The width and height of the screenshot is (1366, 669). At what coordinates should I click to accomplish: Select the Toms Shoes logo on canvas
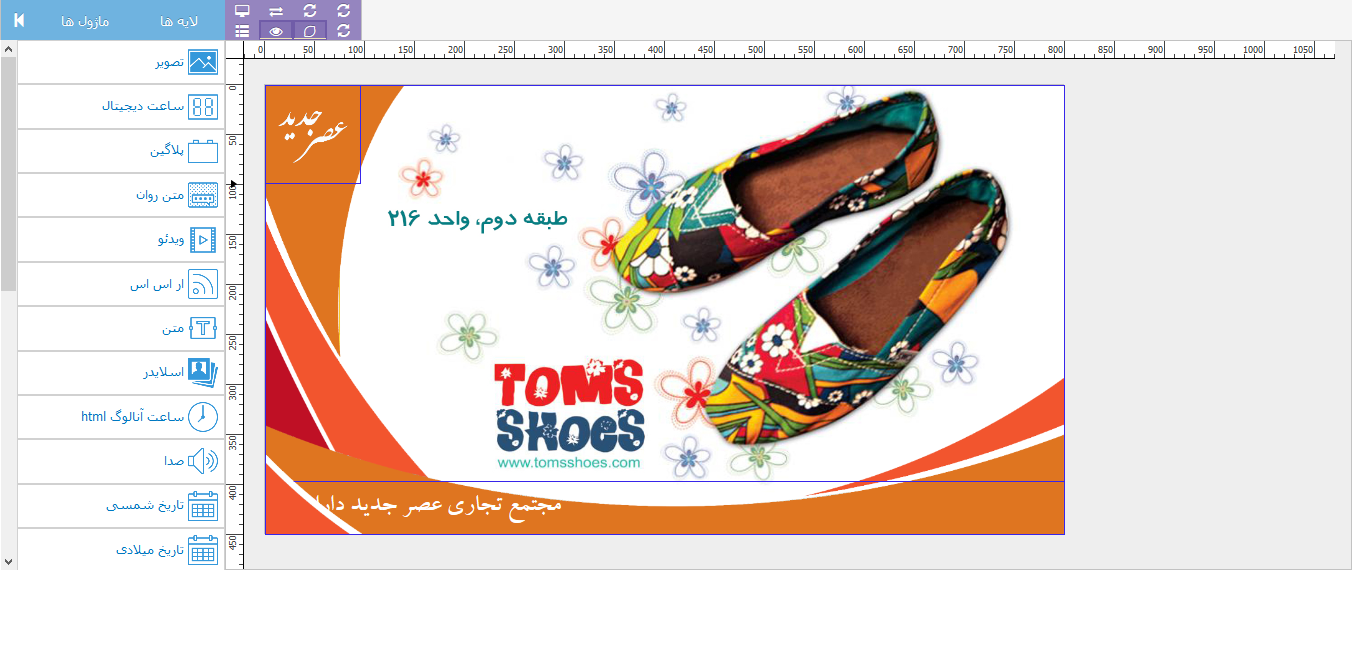569,405
